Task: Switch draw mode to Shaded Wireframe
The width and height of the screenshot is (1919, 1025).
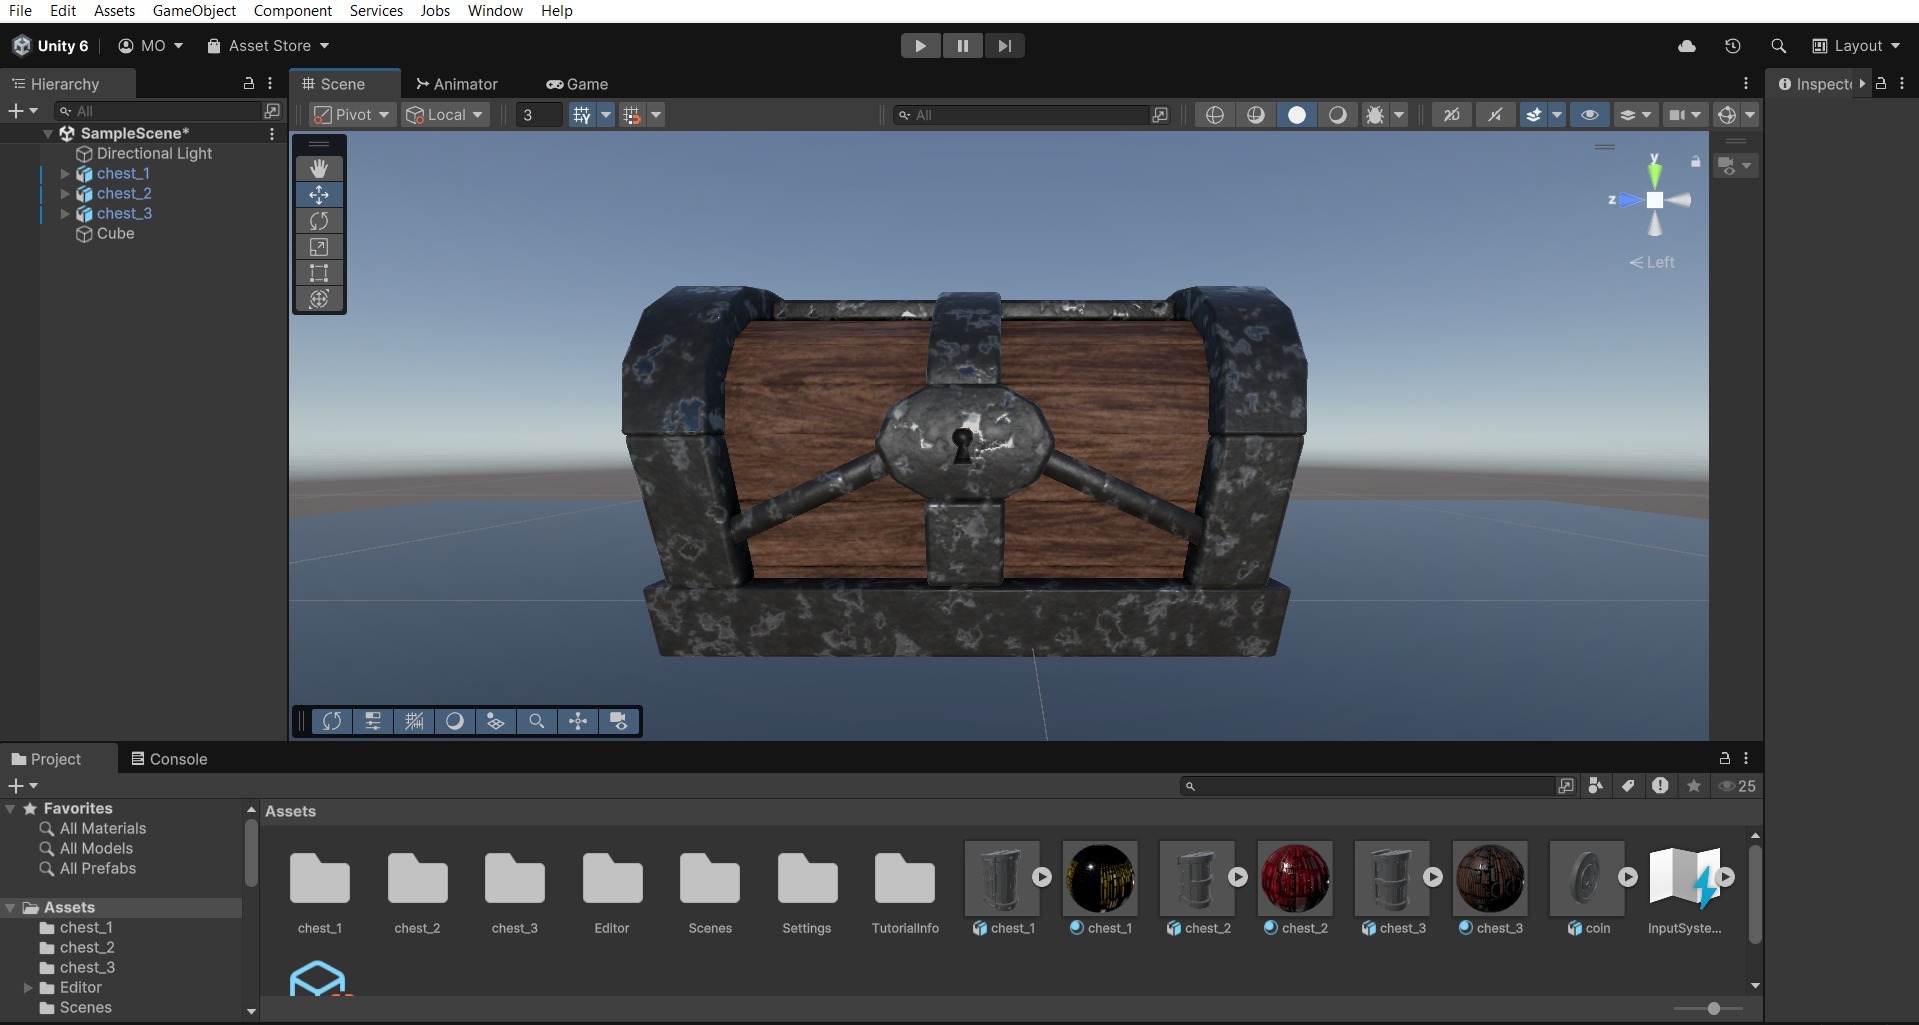Action: coord(1256,115)
